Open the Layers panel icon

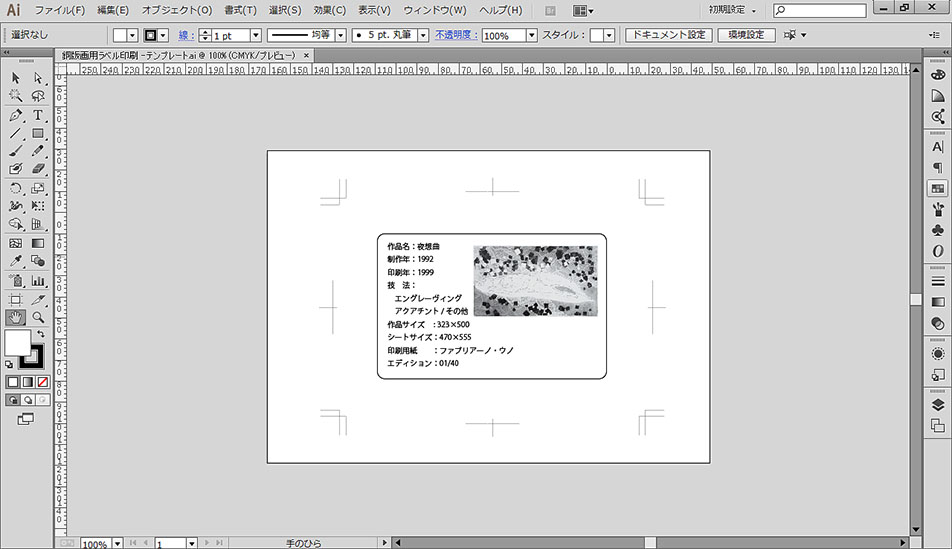point(938,405)
